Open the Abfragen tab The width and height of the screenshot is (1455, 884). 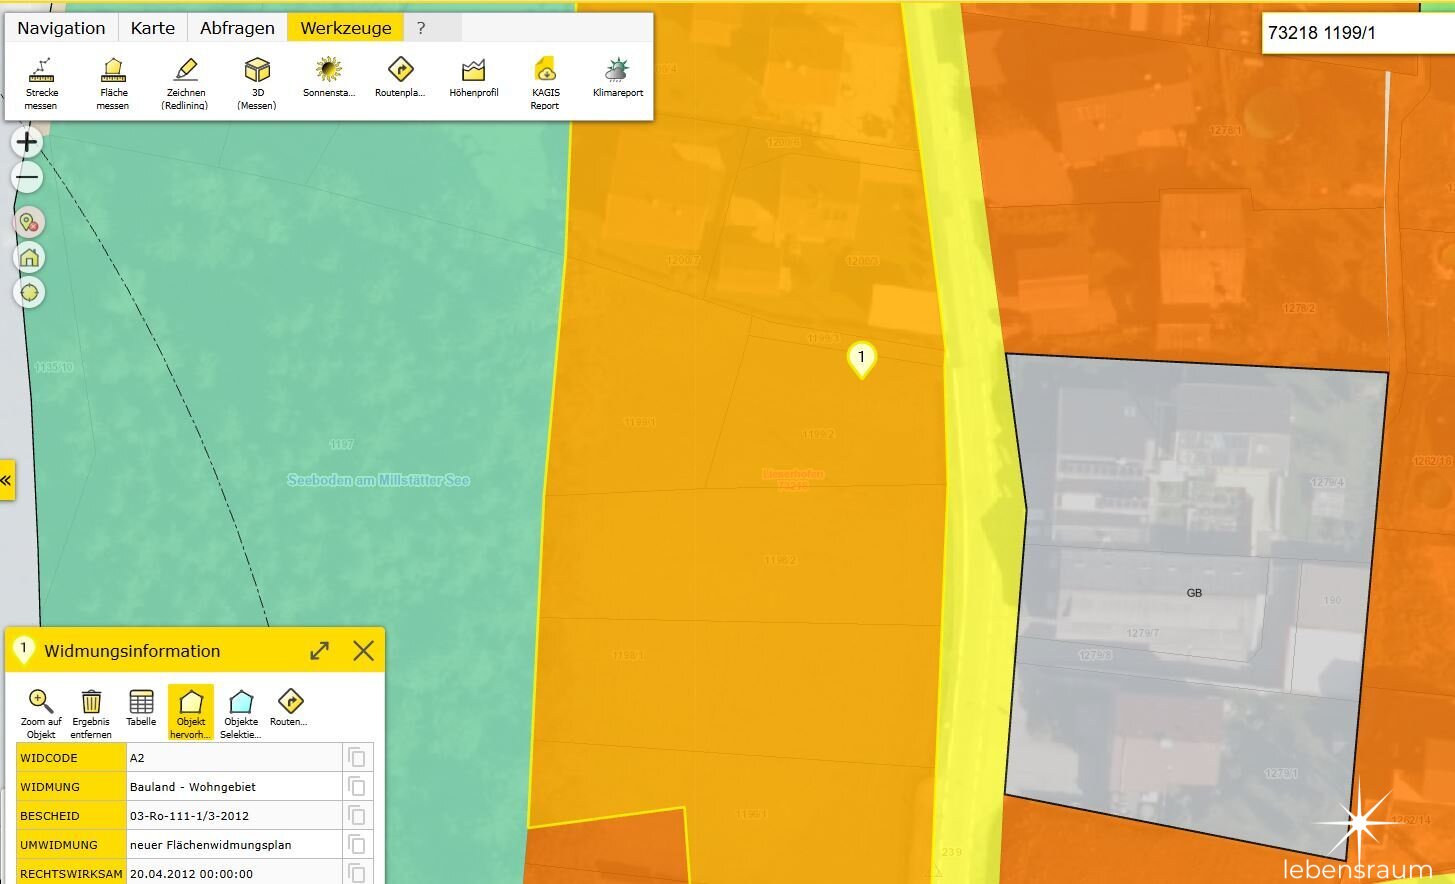click(237, 28)
